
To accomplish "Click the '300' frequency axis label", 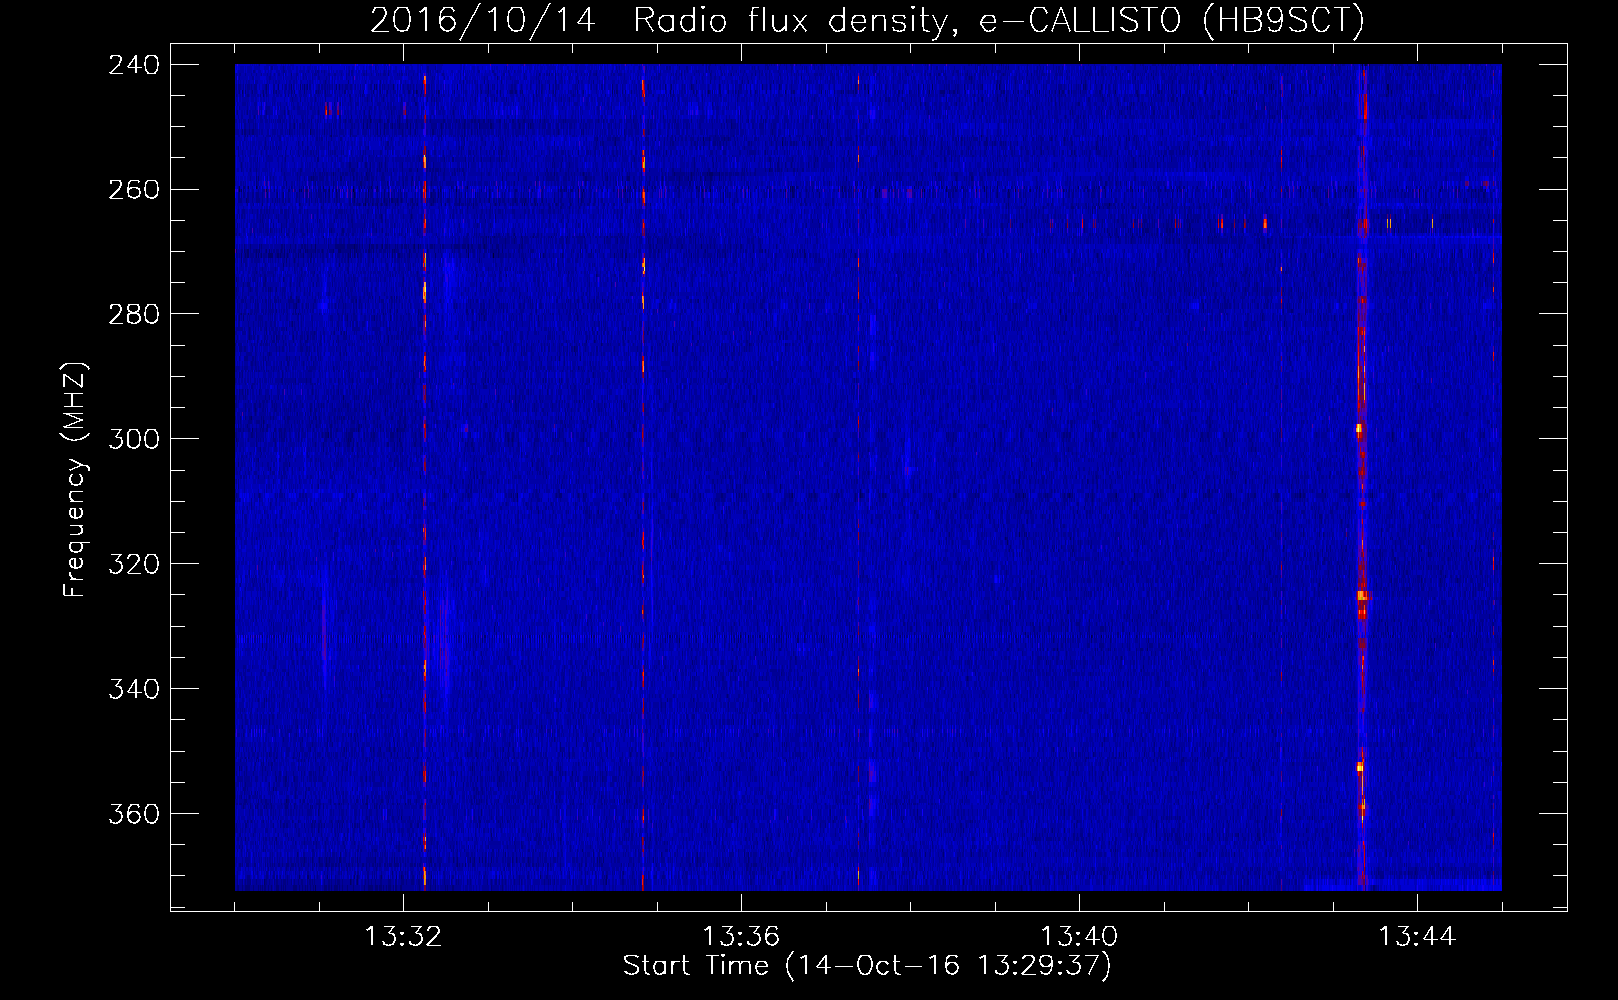I will 134,439.
